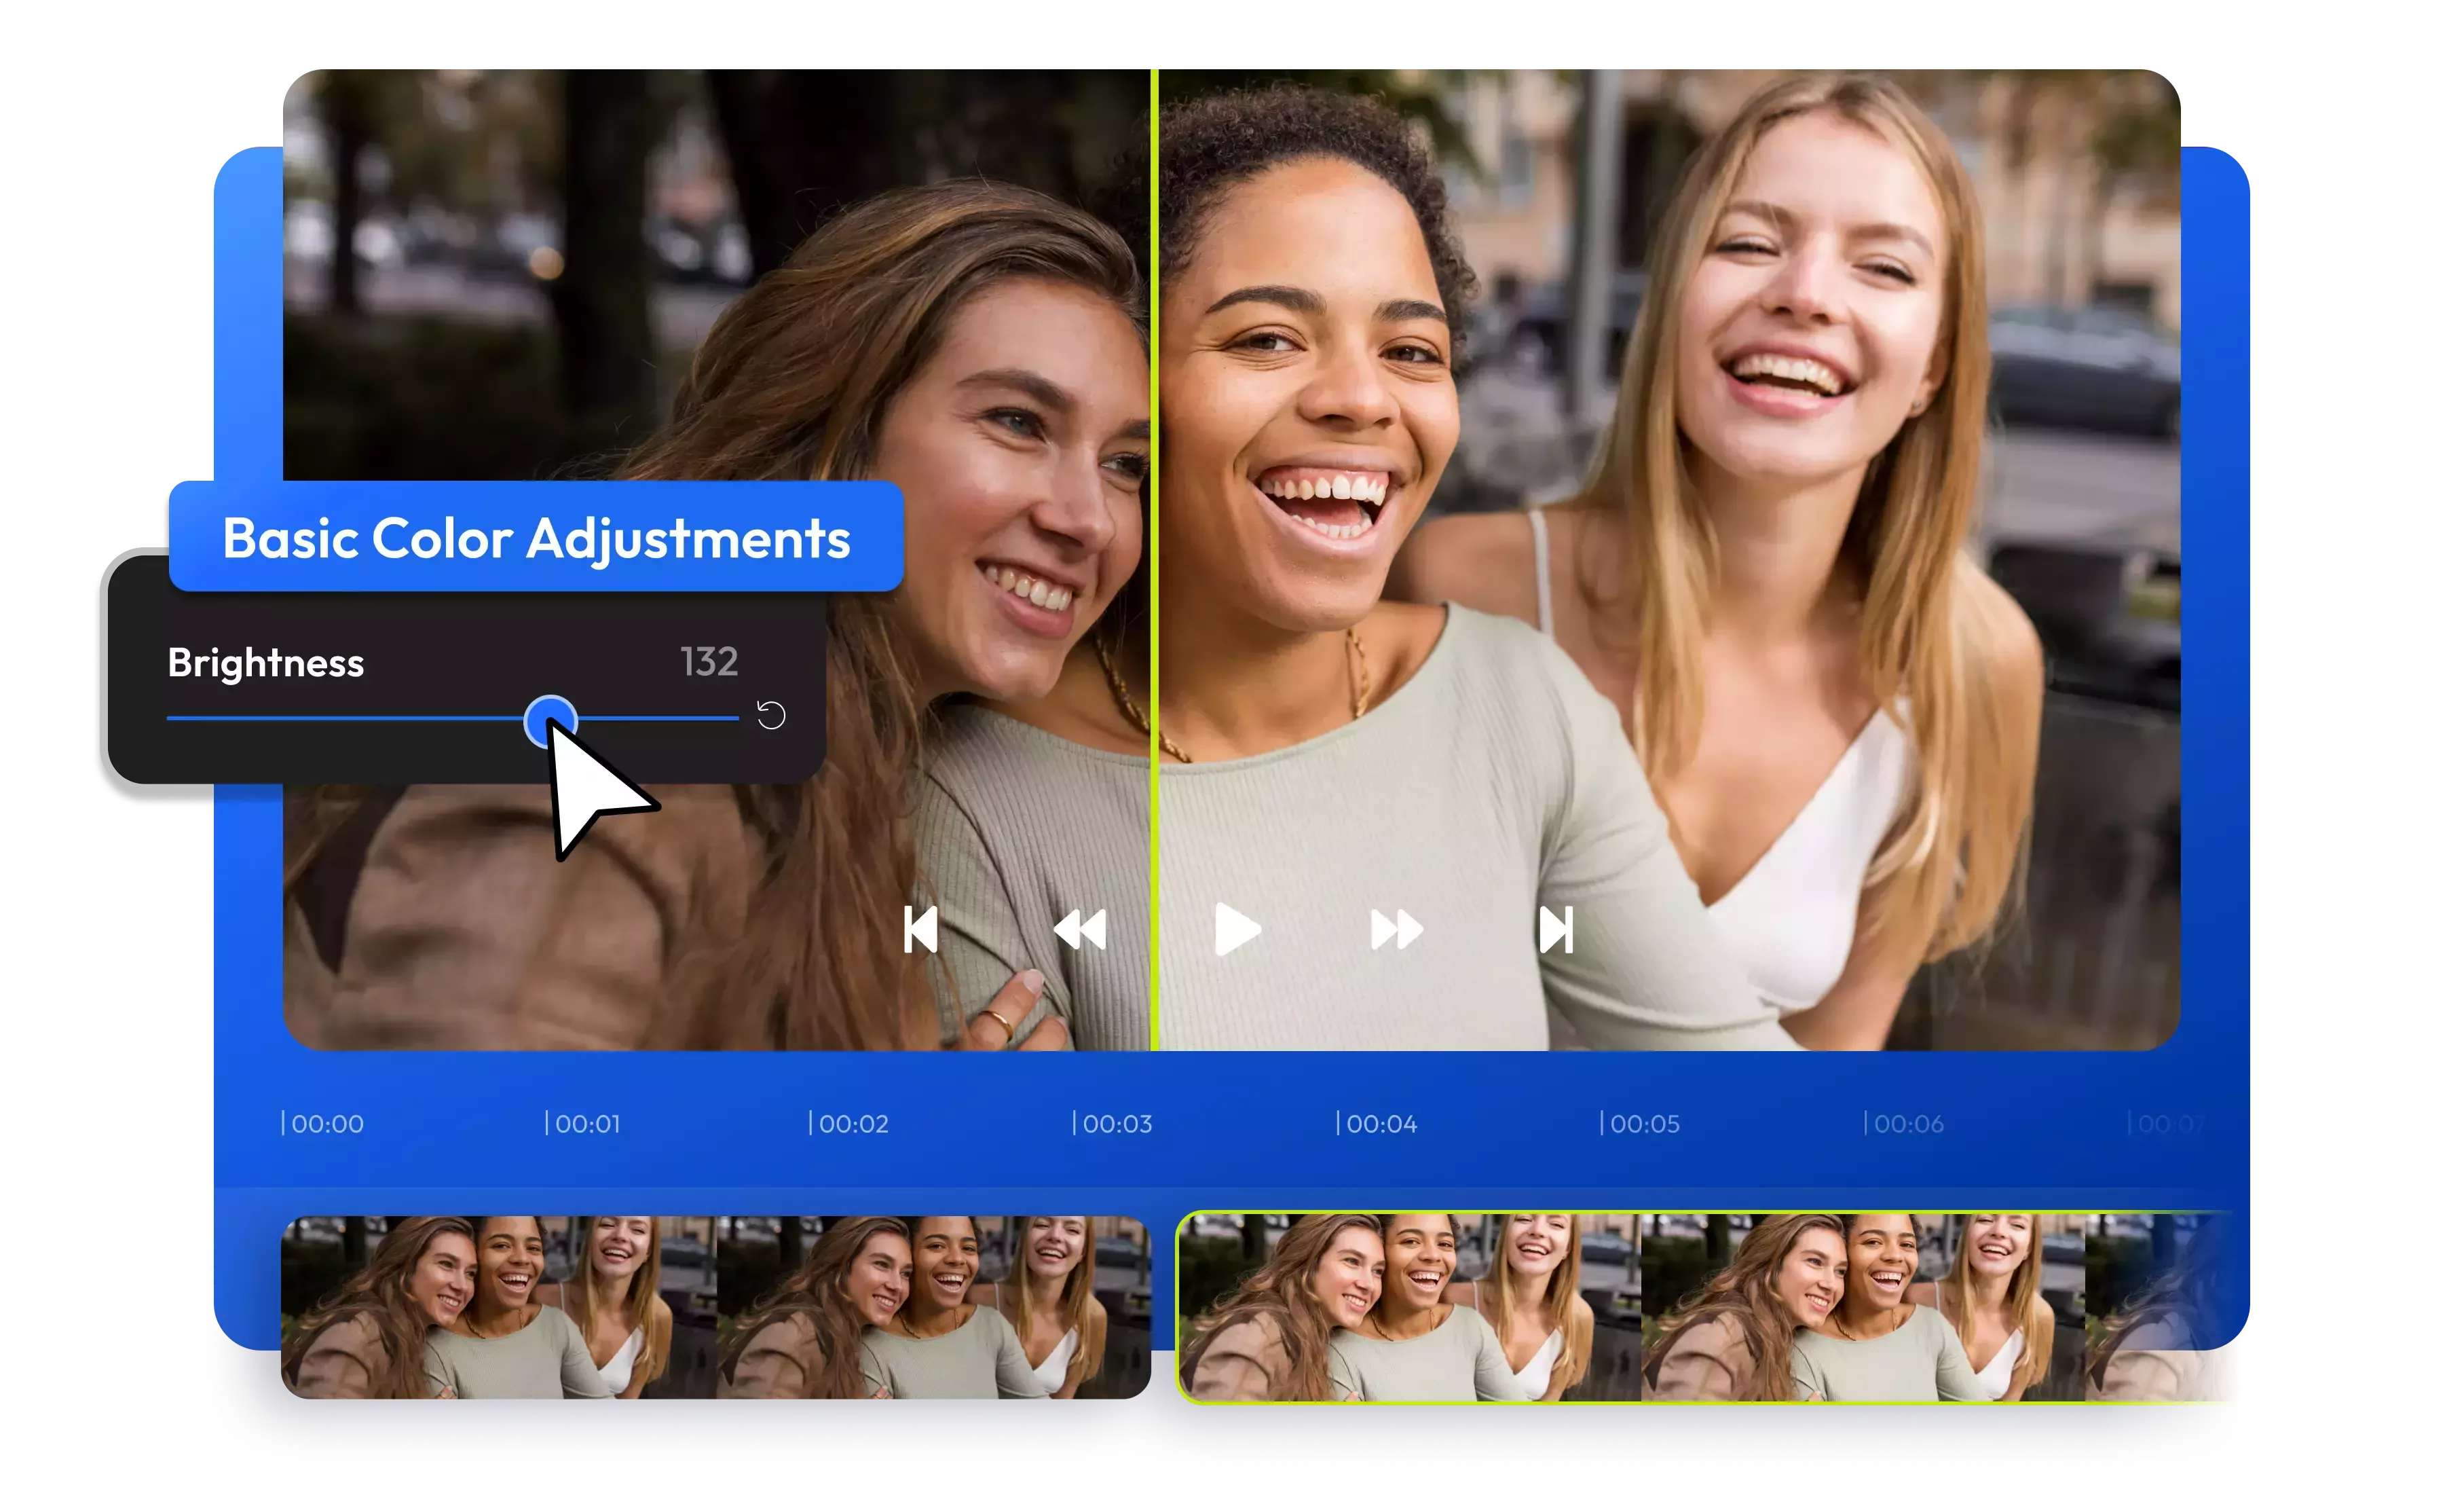
Task: Reset brightness with the circular arrow icon
Action: [x=771, y=715]
